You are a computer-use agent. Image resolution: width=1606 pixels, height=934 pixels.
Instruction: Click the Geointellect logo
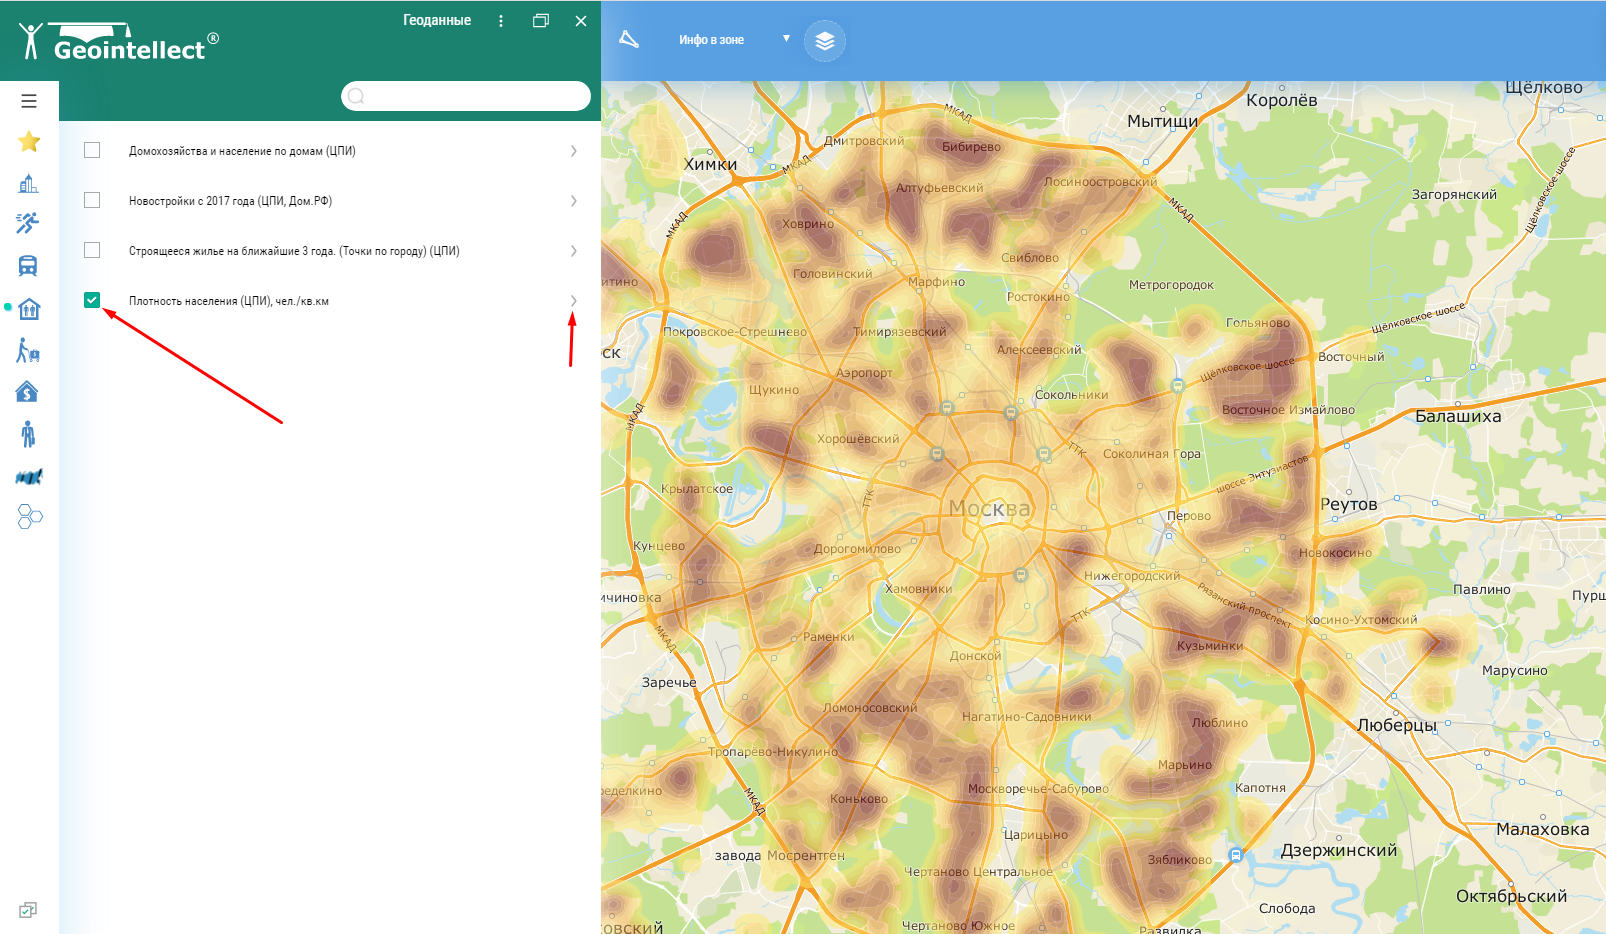pos(118,42)
